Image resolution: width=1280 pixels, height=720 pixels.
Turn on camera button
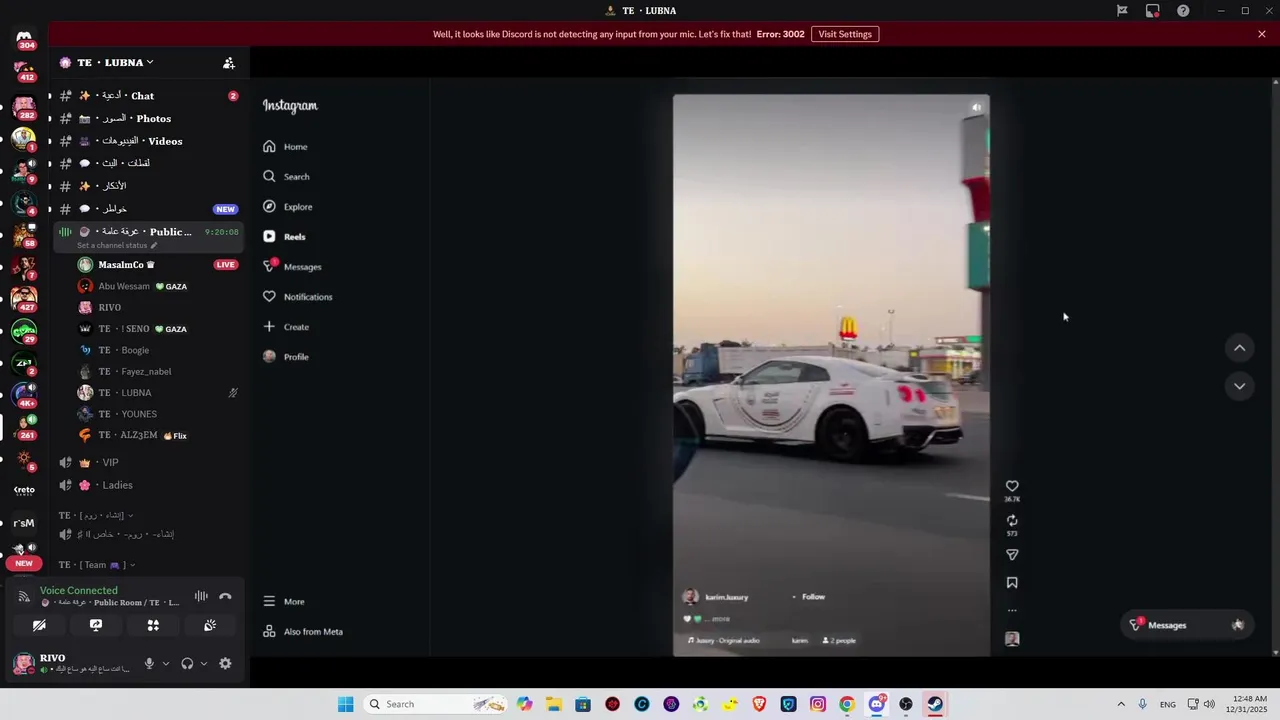tap(39, 625)
